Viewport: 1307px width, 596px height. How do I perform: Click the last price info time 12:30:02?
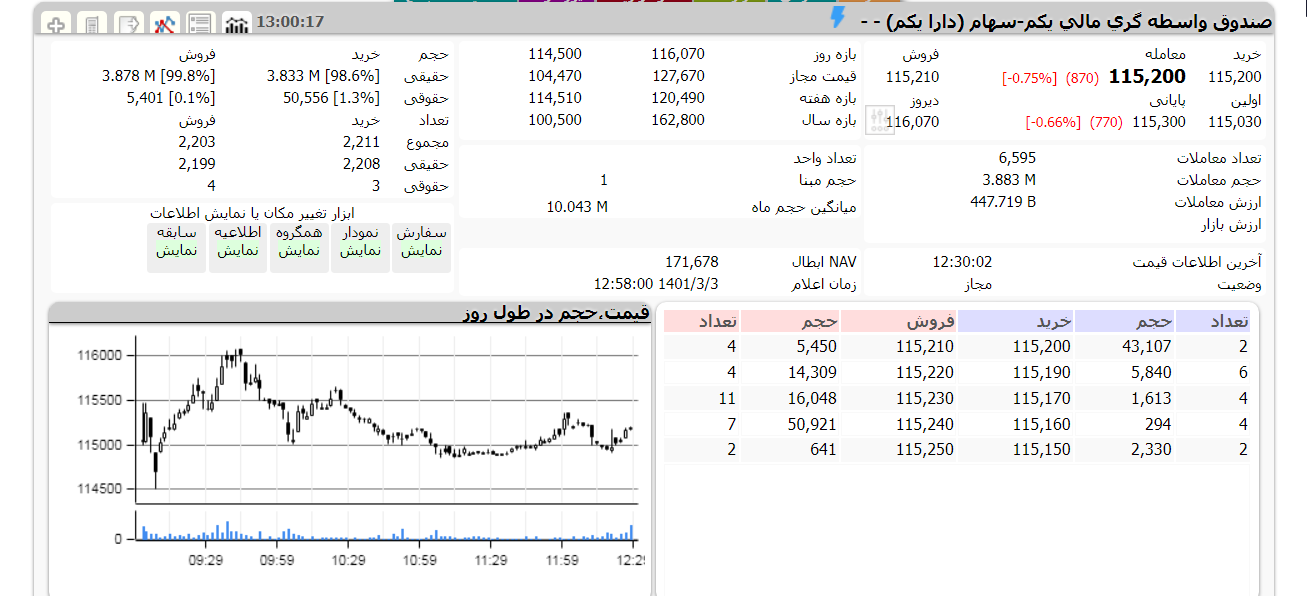962,261
